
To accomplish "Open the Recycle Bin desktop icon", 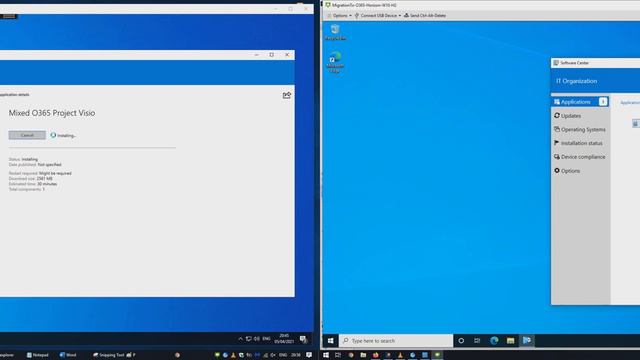I will coord(336,32).
